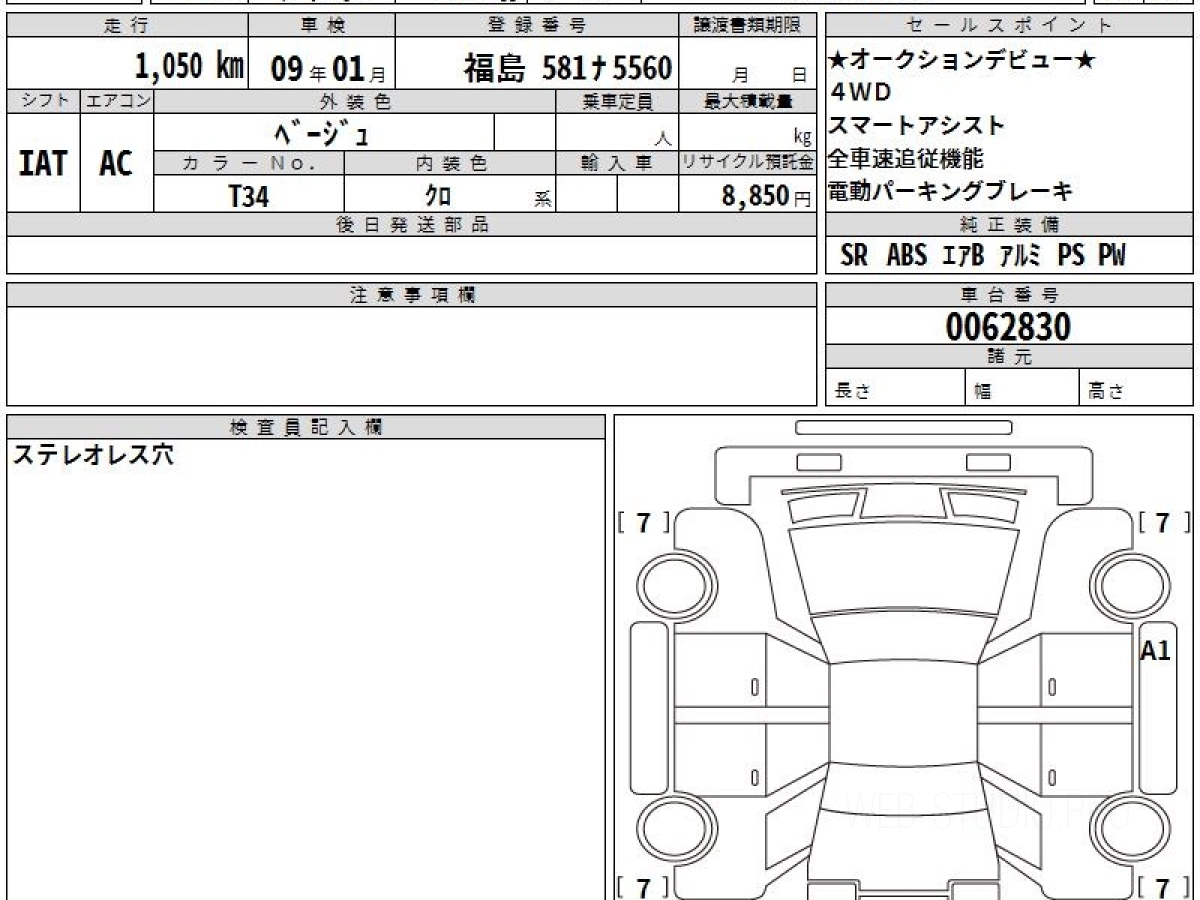
Task: Click the [7] rating at diagram's upper left
Action: [x=644, y=522]
